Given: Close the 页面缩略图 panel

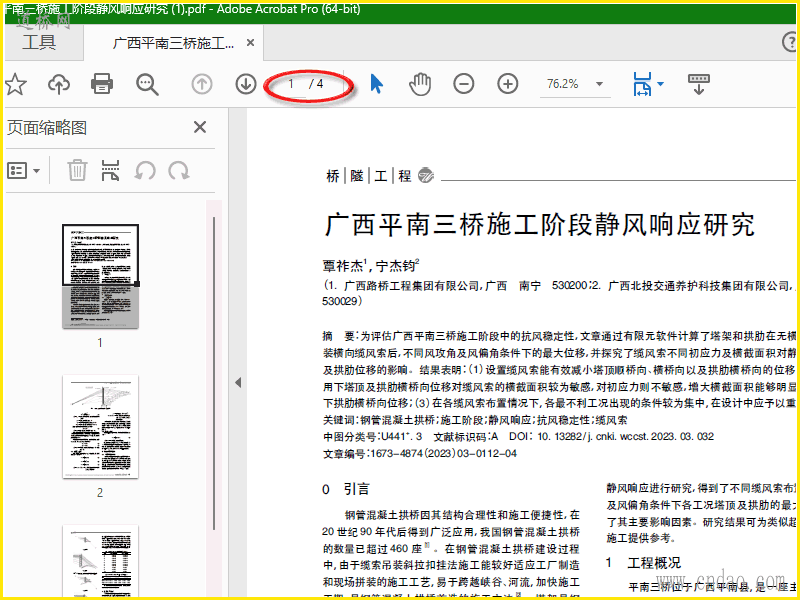Looking at the screenshot, I should click(x=200, y=127).
